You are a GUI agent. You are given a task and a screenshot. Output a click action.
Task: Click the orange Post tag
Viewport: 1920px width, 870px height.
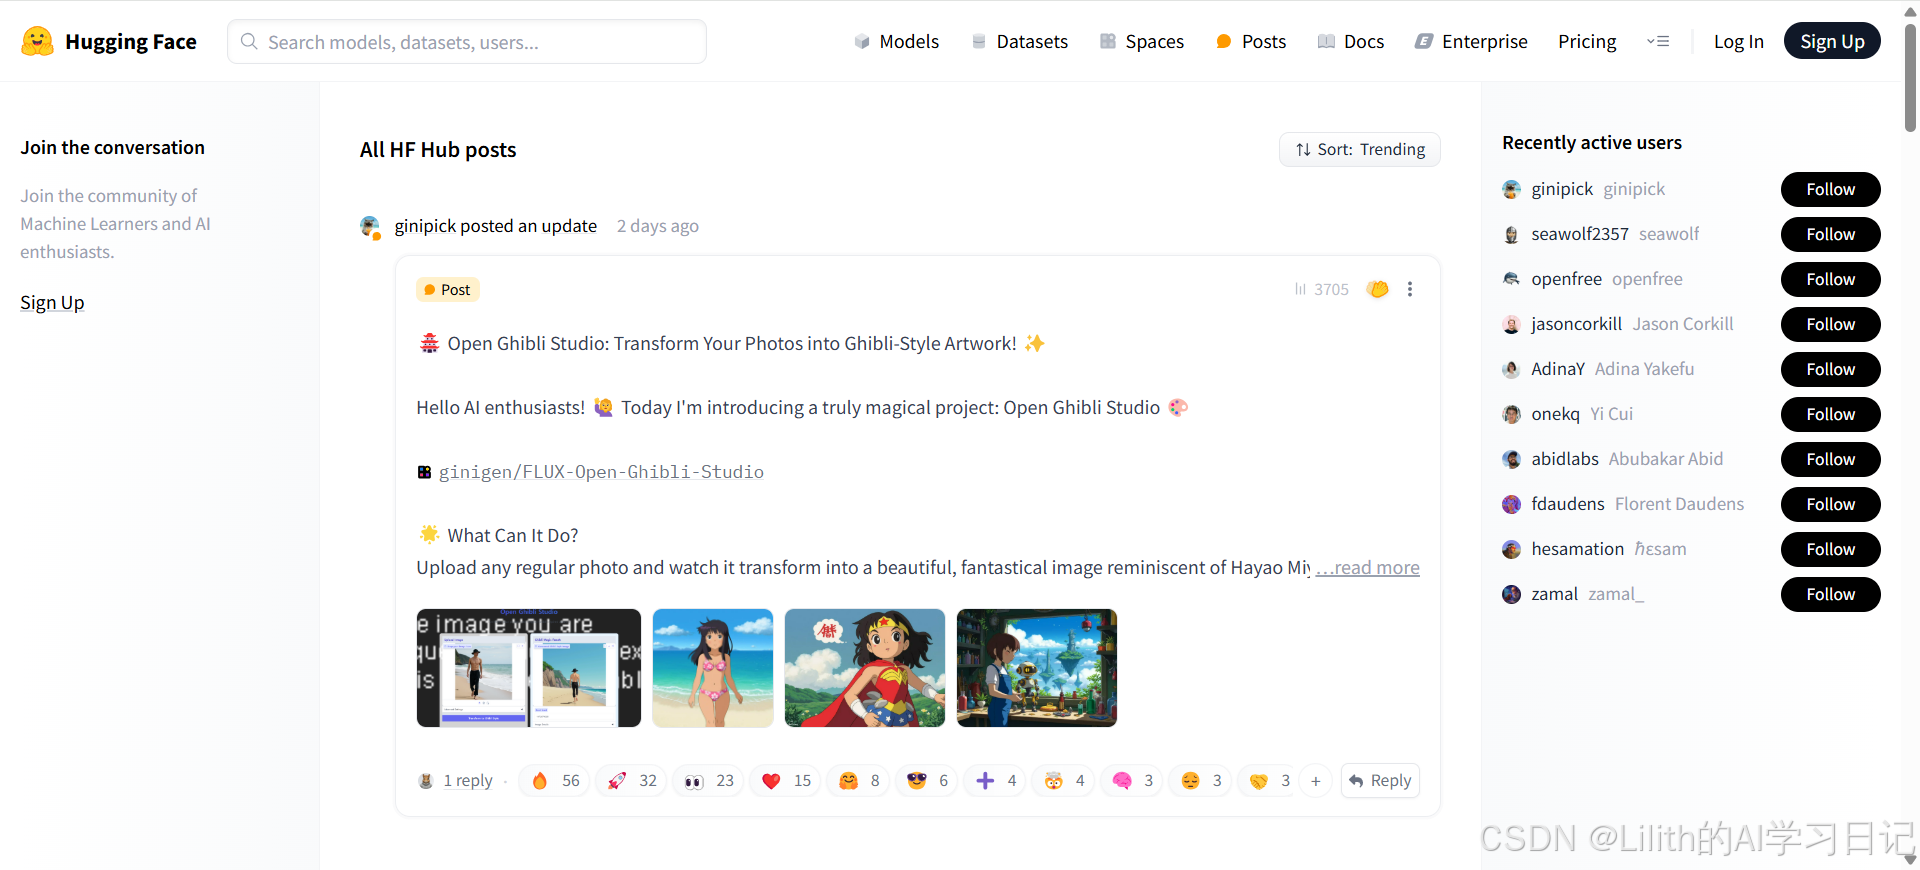click(448, 290)
